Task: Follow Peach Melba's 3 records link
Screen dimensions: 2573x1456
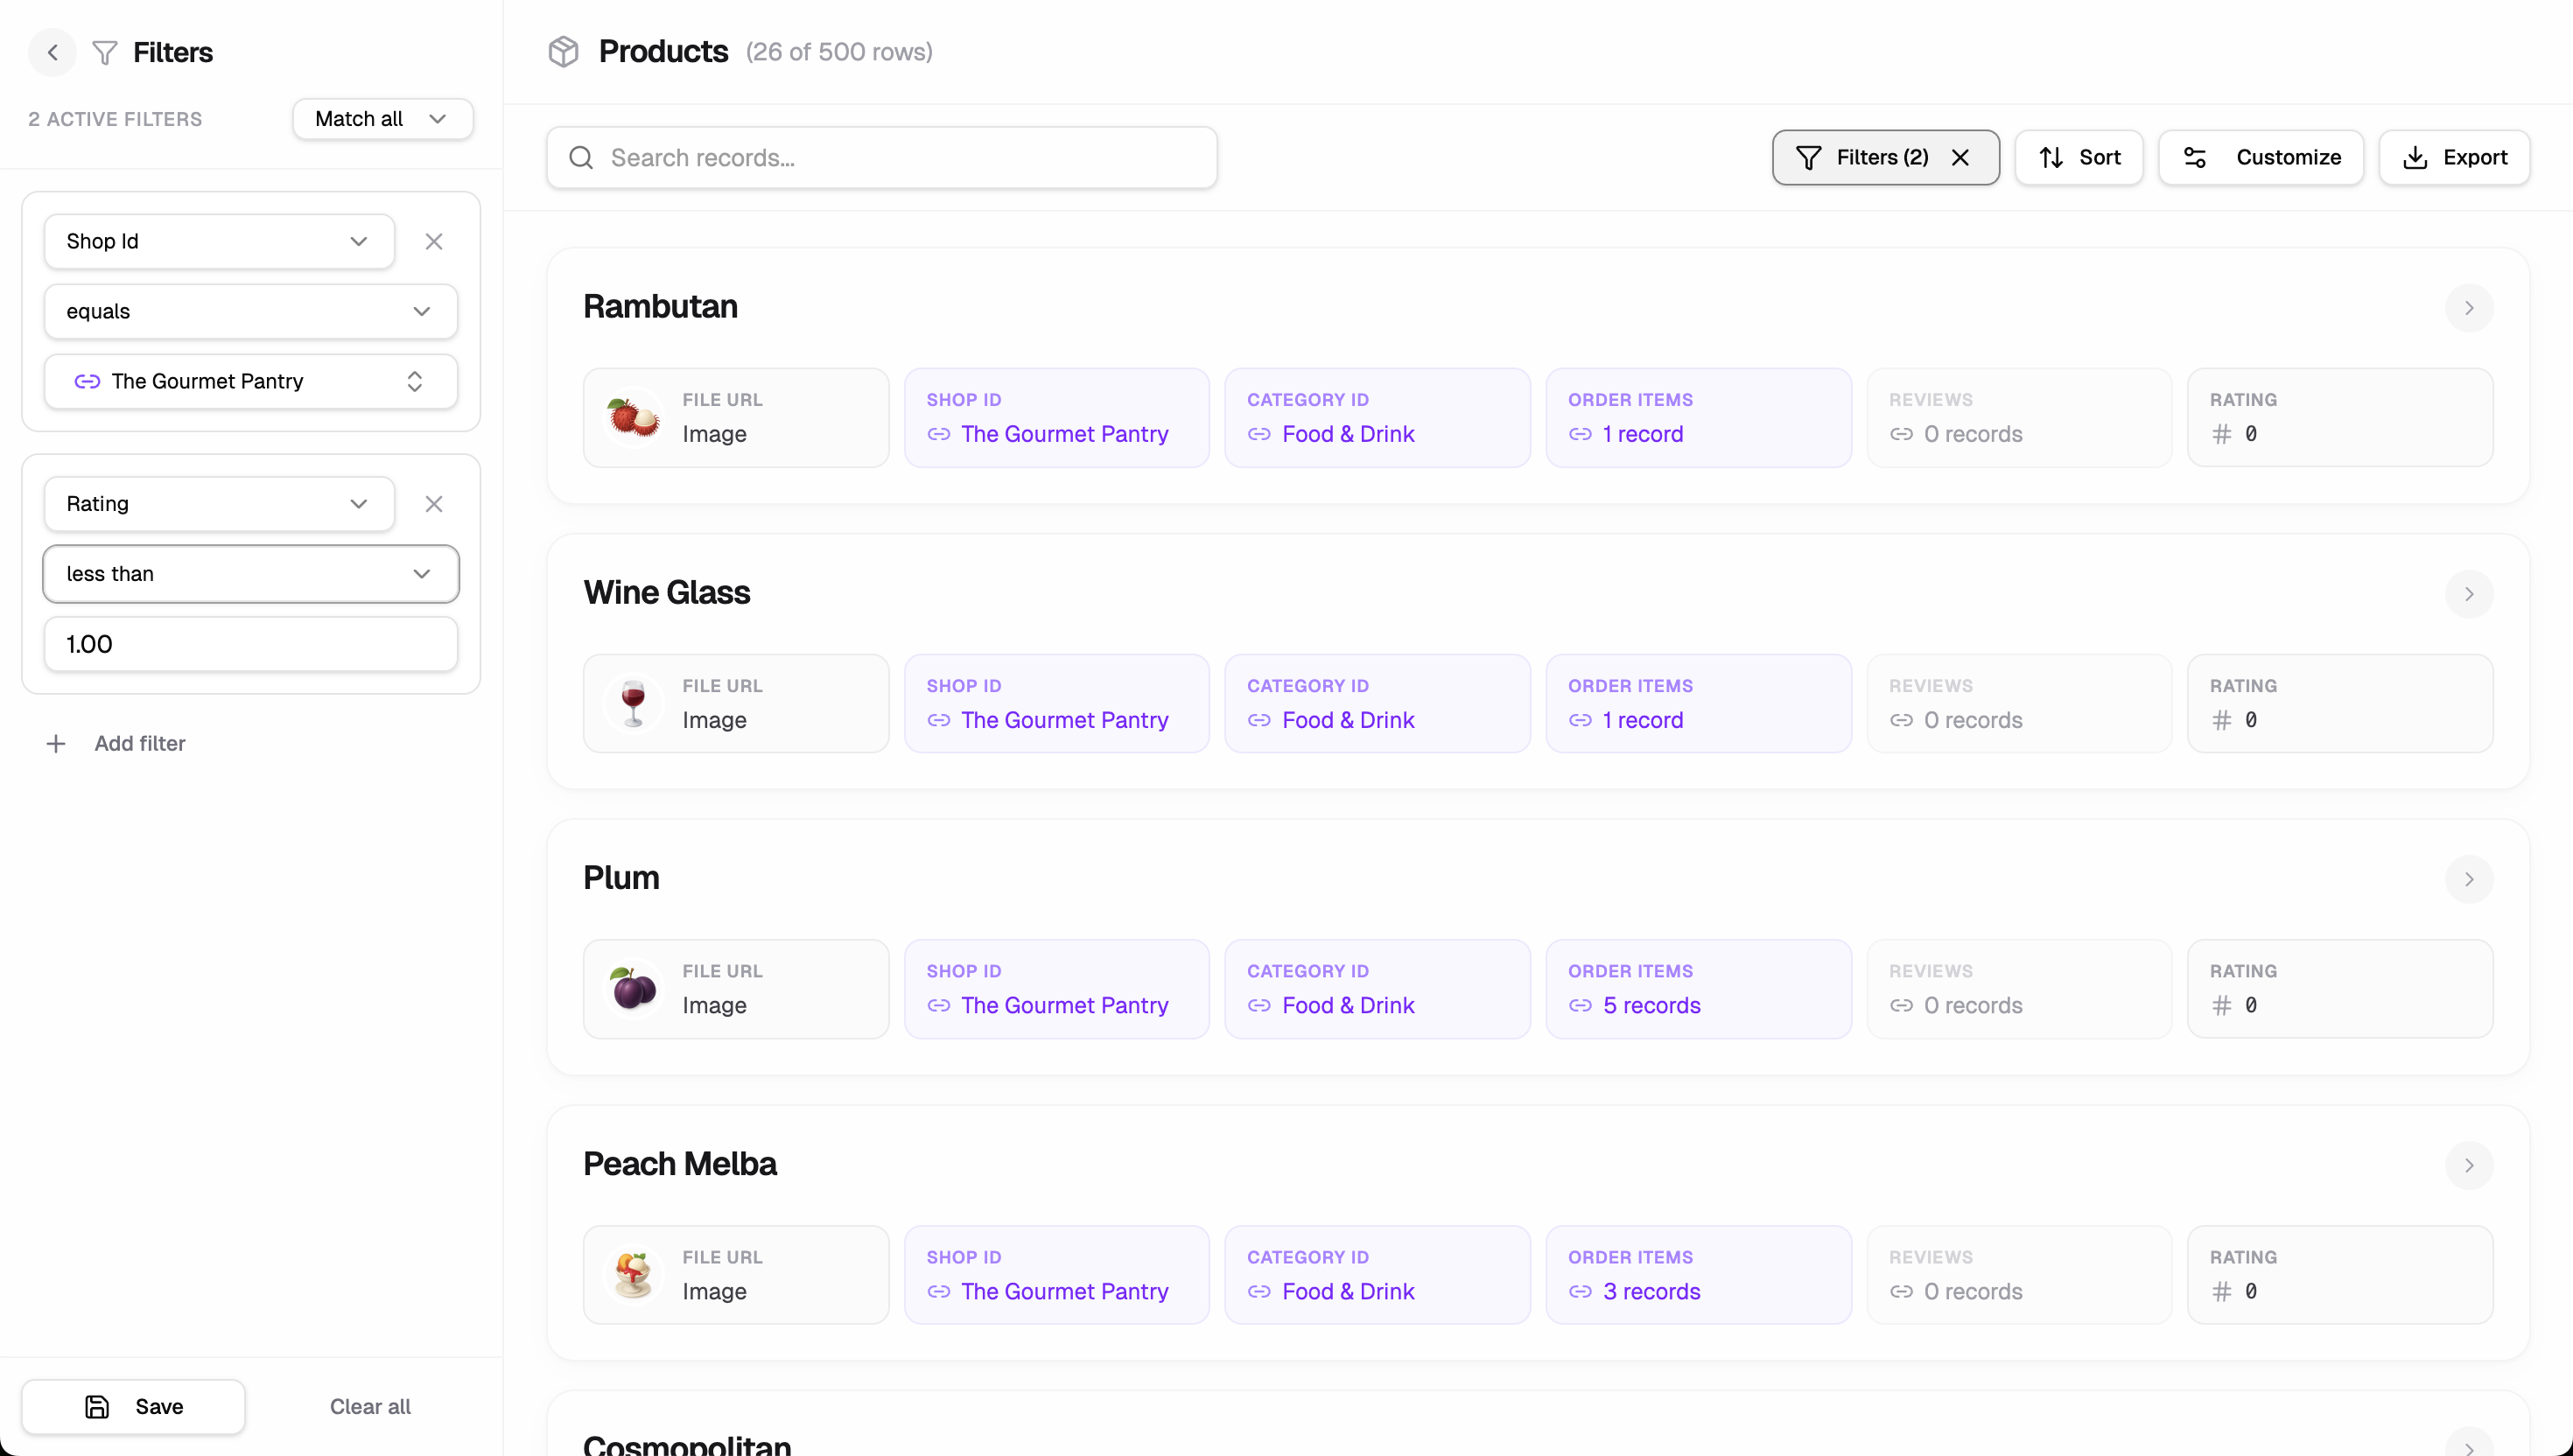Action: click(1650, 1291)
